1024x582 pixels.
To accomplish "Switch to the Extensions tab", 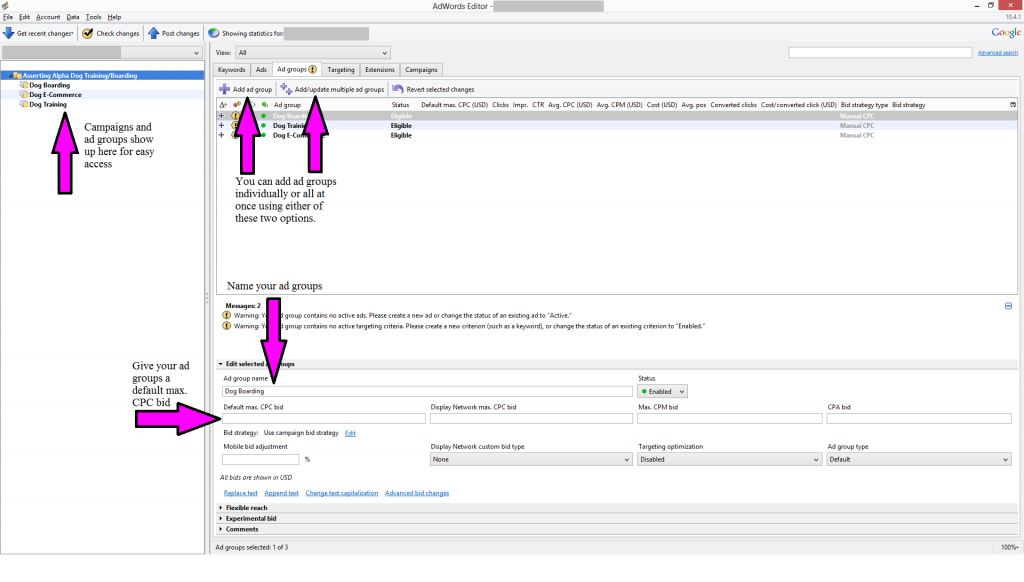I will 379,70.
